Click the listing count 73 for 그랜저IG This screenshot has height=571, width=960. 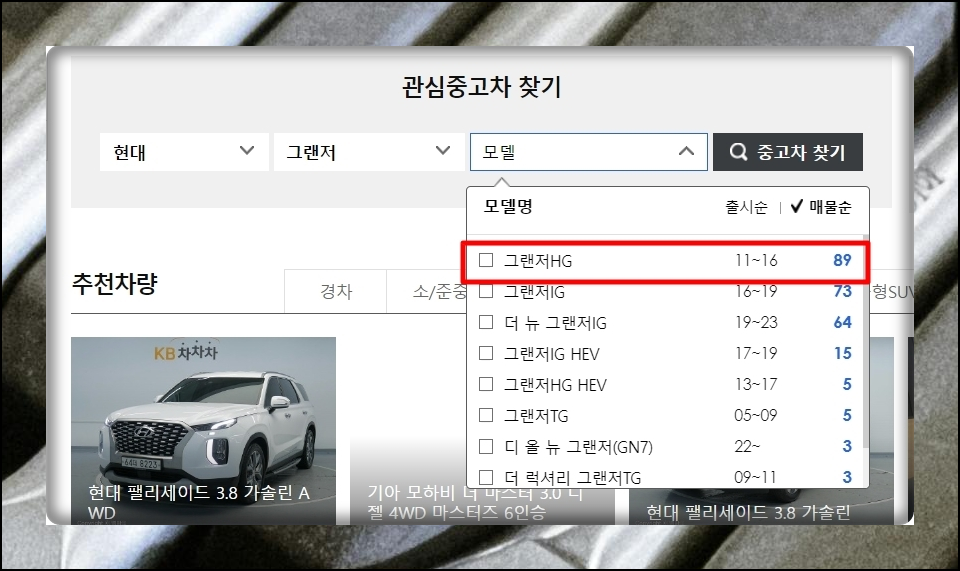tap(842, 291)
